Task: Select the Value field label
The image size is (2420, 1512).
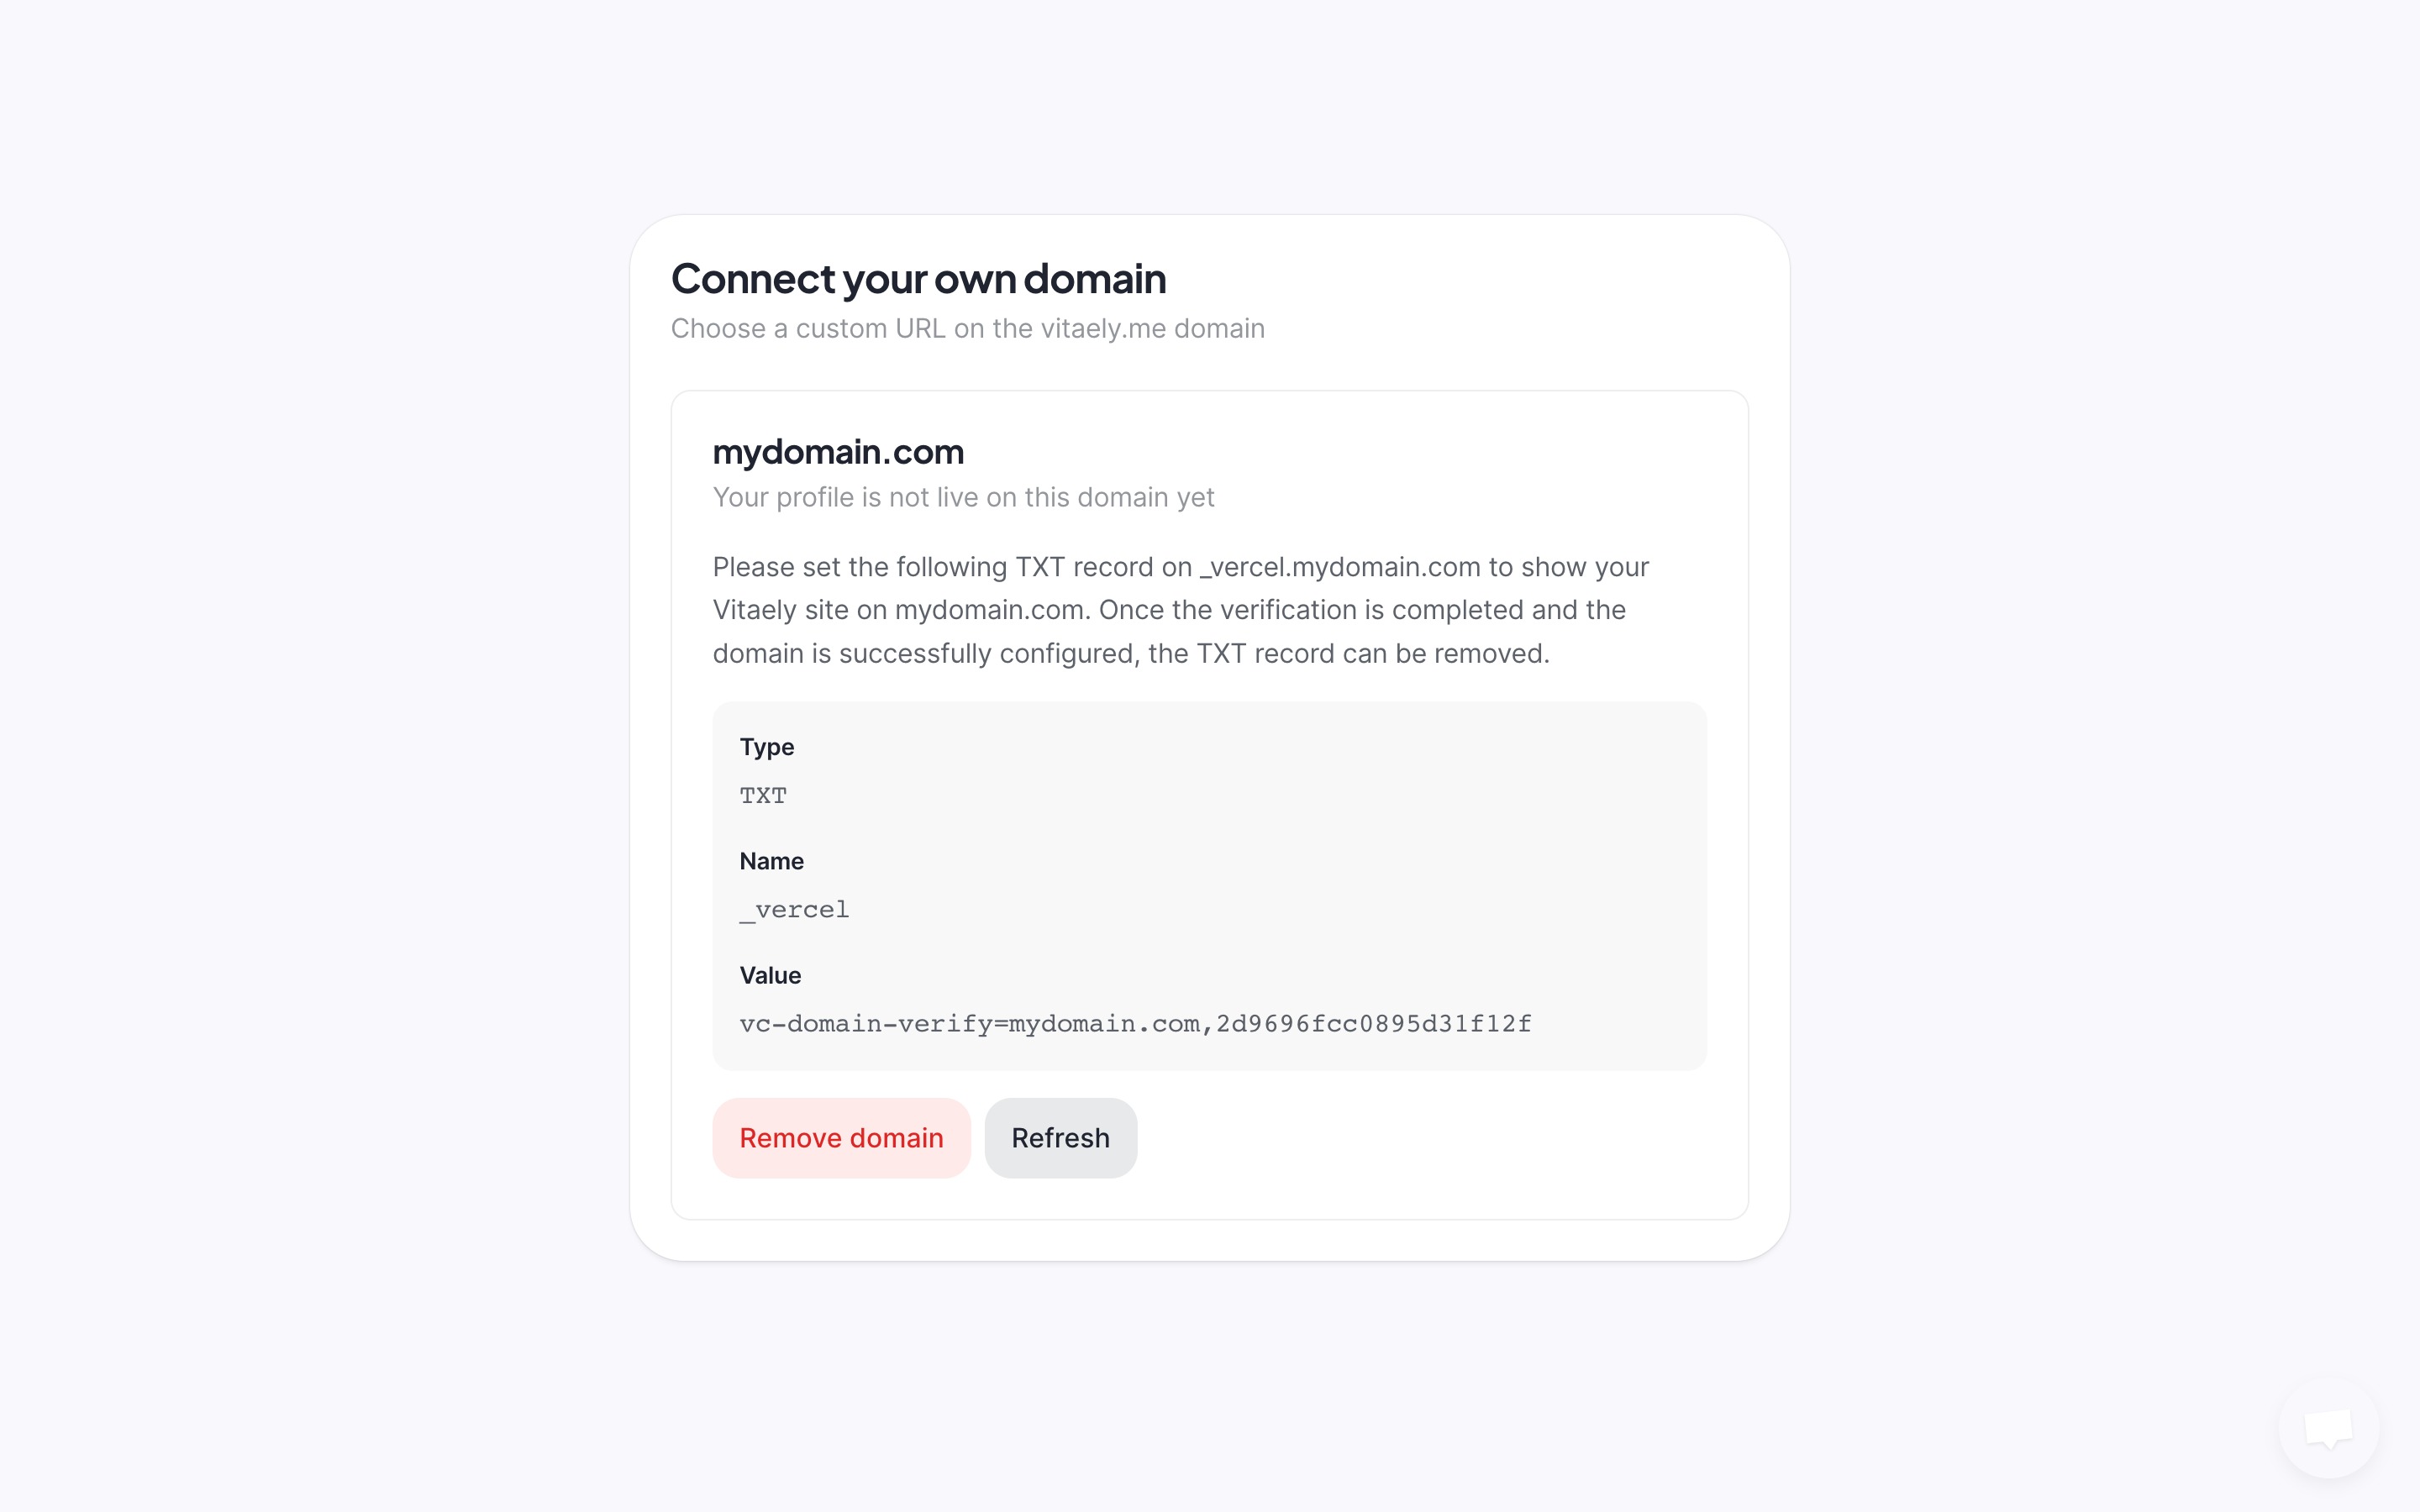Action: (x=769, y=975)
